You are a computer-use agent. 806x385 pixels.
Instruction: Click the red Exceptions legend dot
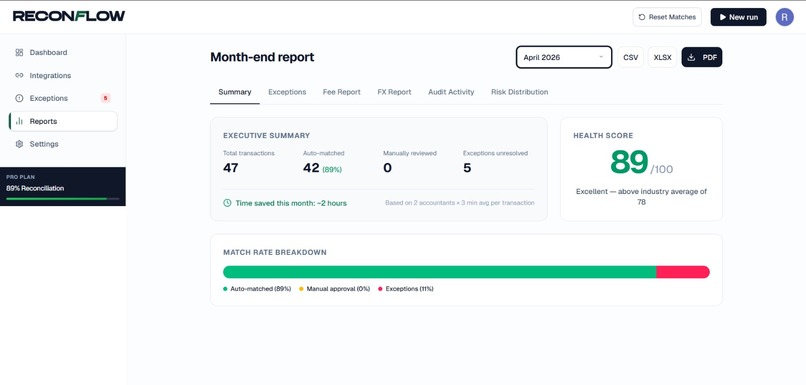pos(380,289)
